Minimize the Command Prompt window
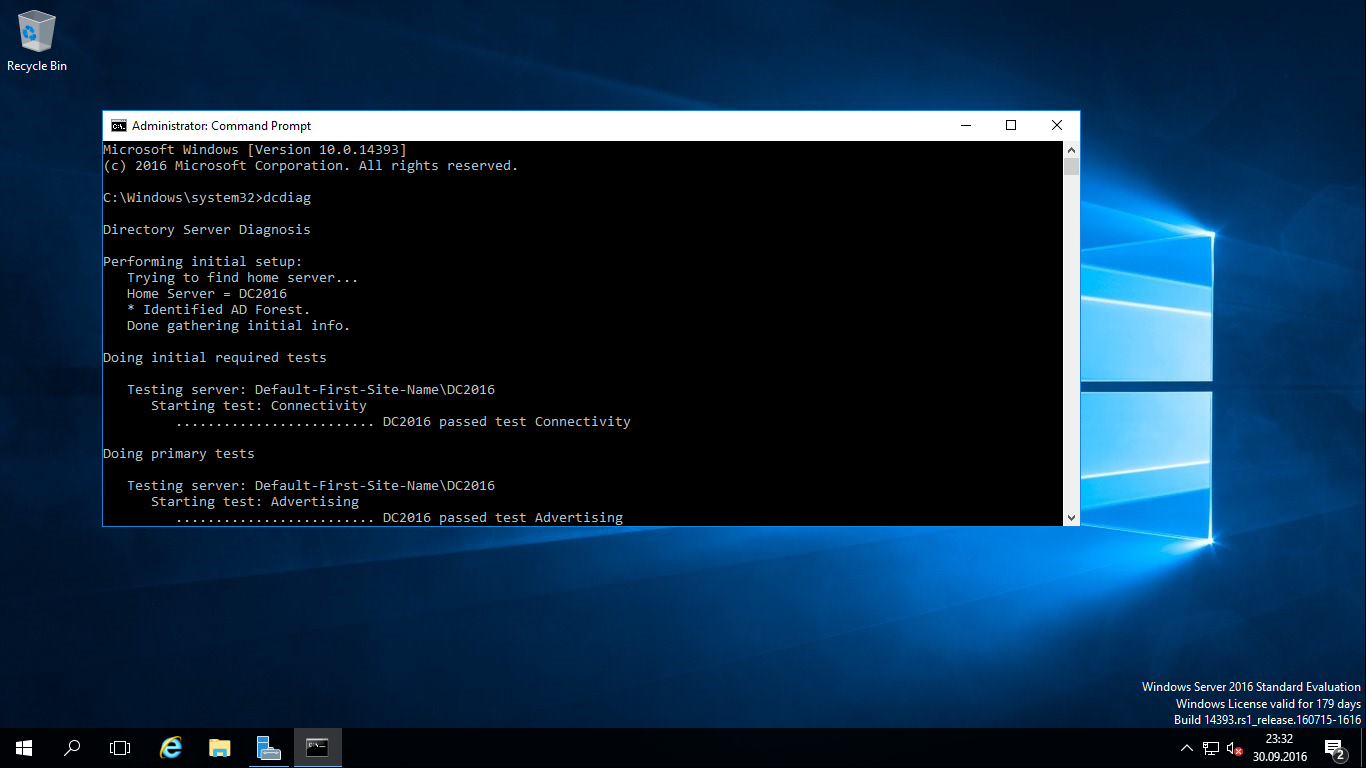The width and height of the screenshot is (1366, 768). pos(965,125)
